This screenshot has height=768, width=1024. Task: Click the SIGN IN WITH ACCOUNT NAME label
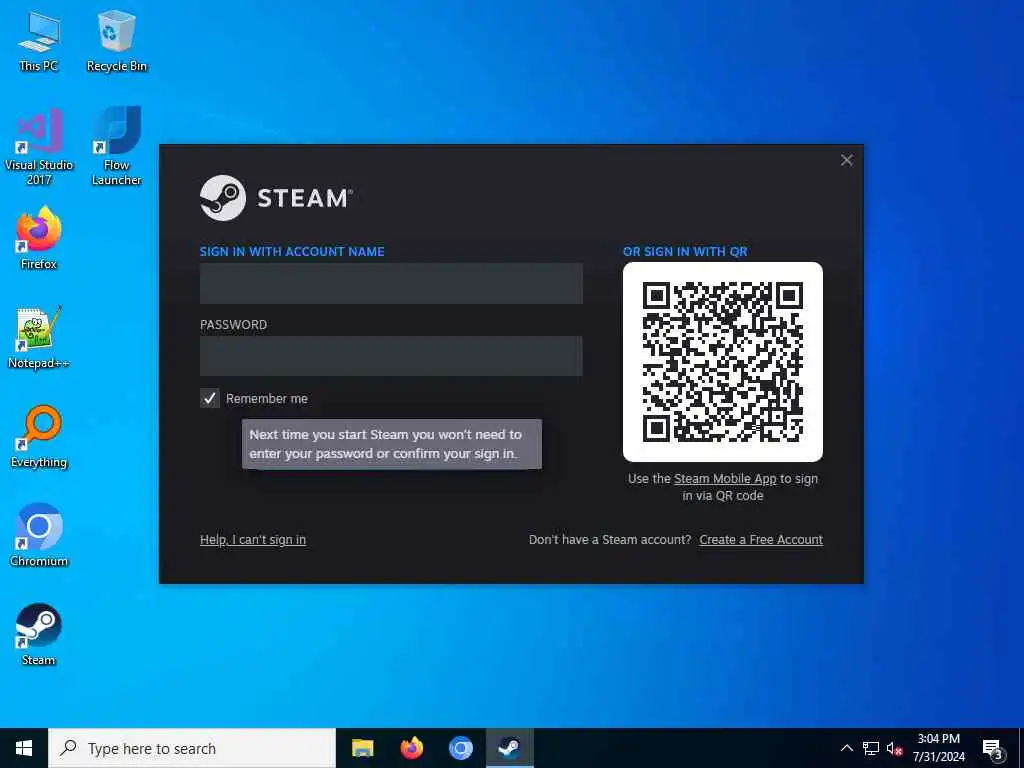point(292,251)
